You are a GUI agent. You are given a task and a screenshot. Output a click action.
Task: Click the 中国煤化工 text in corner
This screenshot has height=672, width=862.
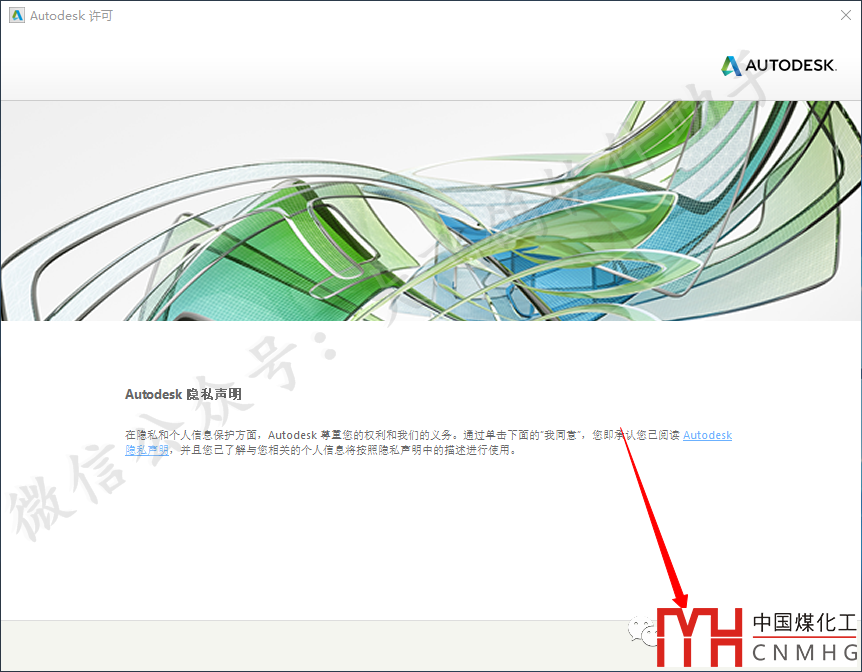pyautogui.click(x=804, y=622)
